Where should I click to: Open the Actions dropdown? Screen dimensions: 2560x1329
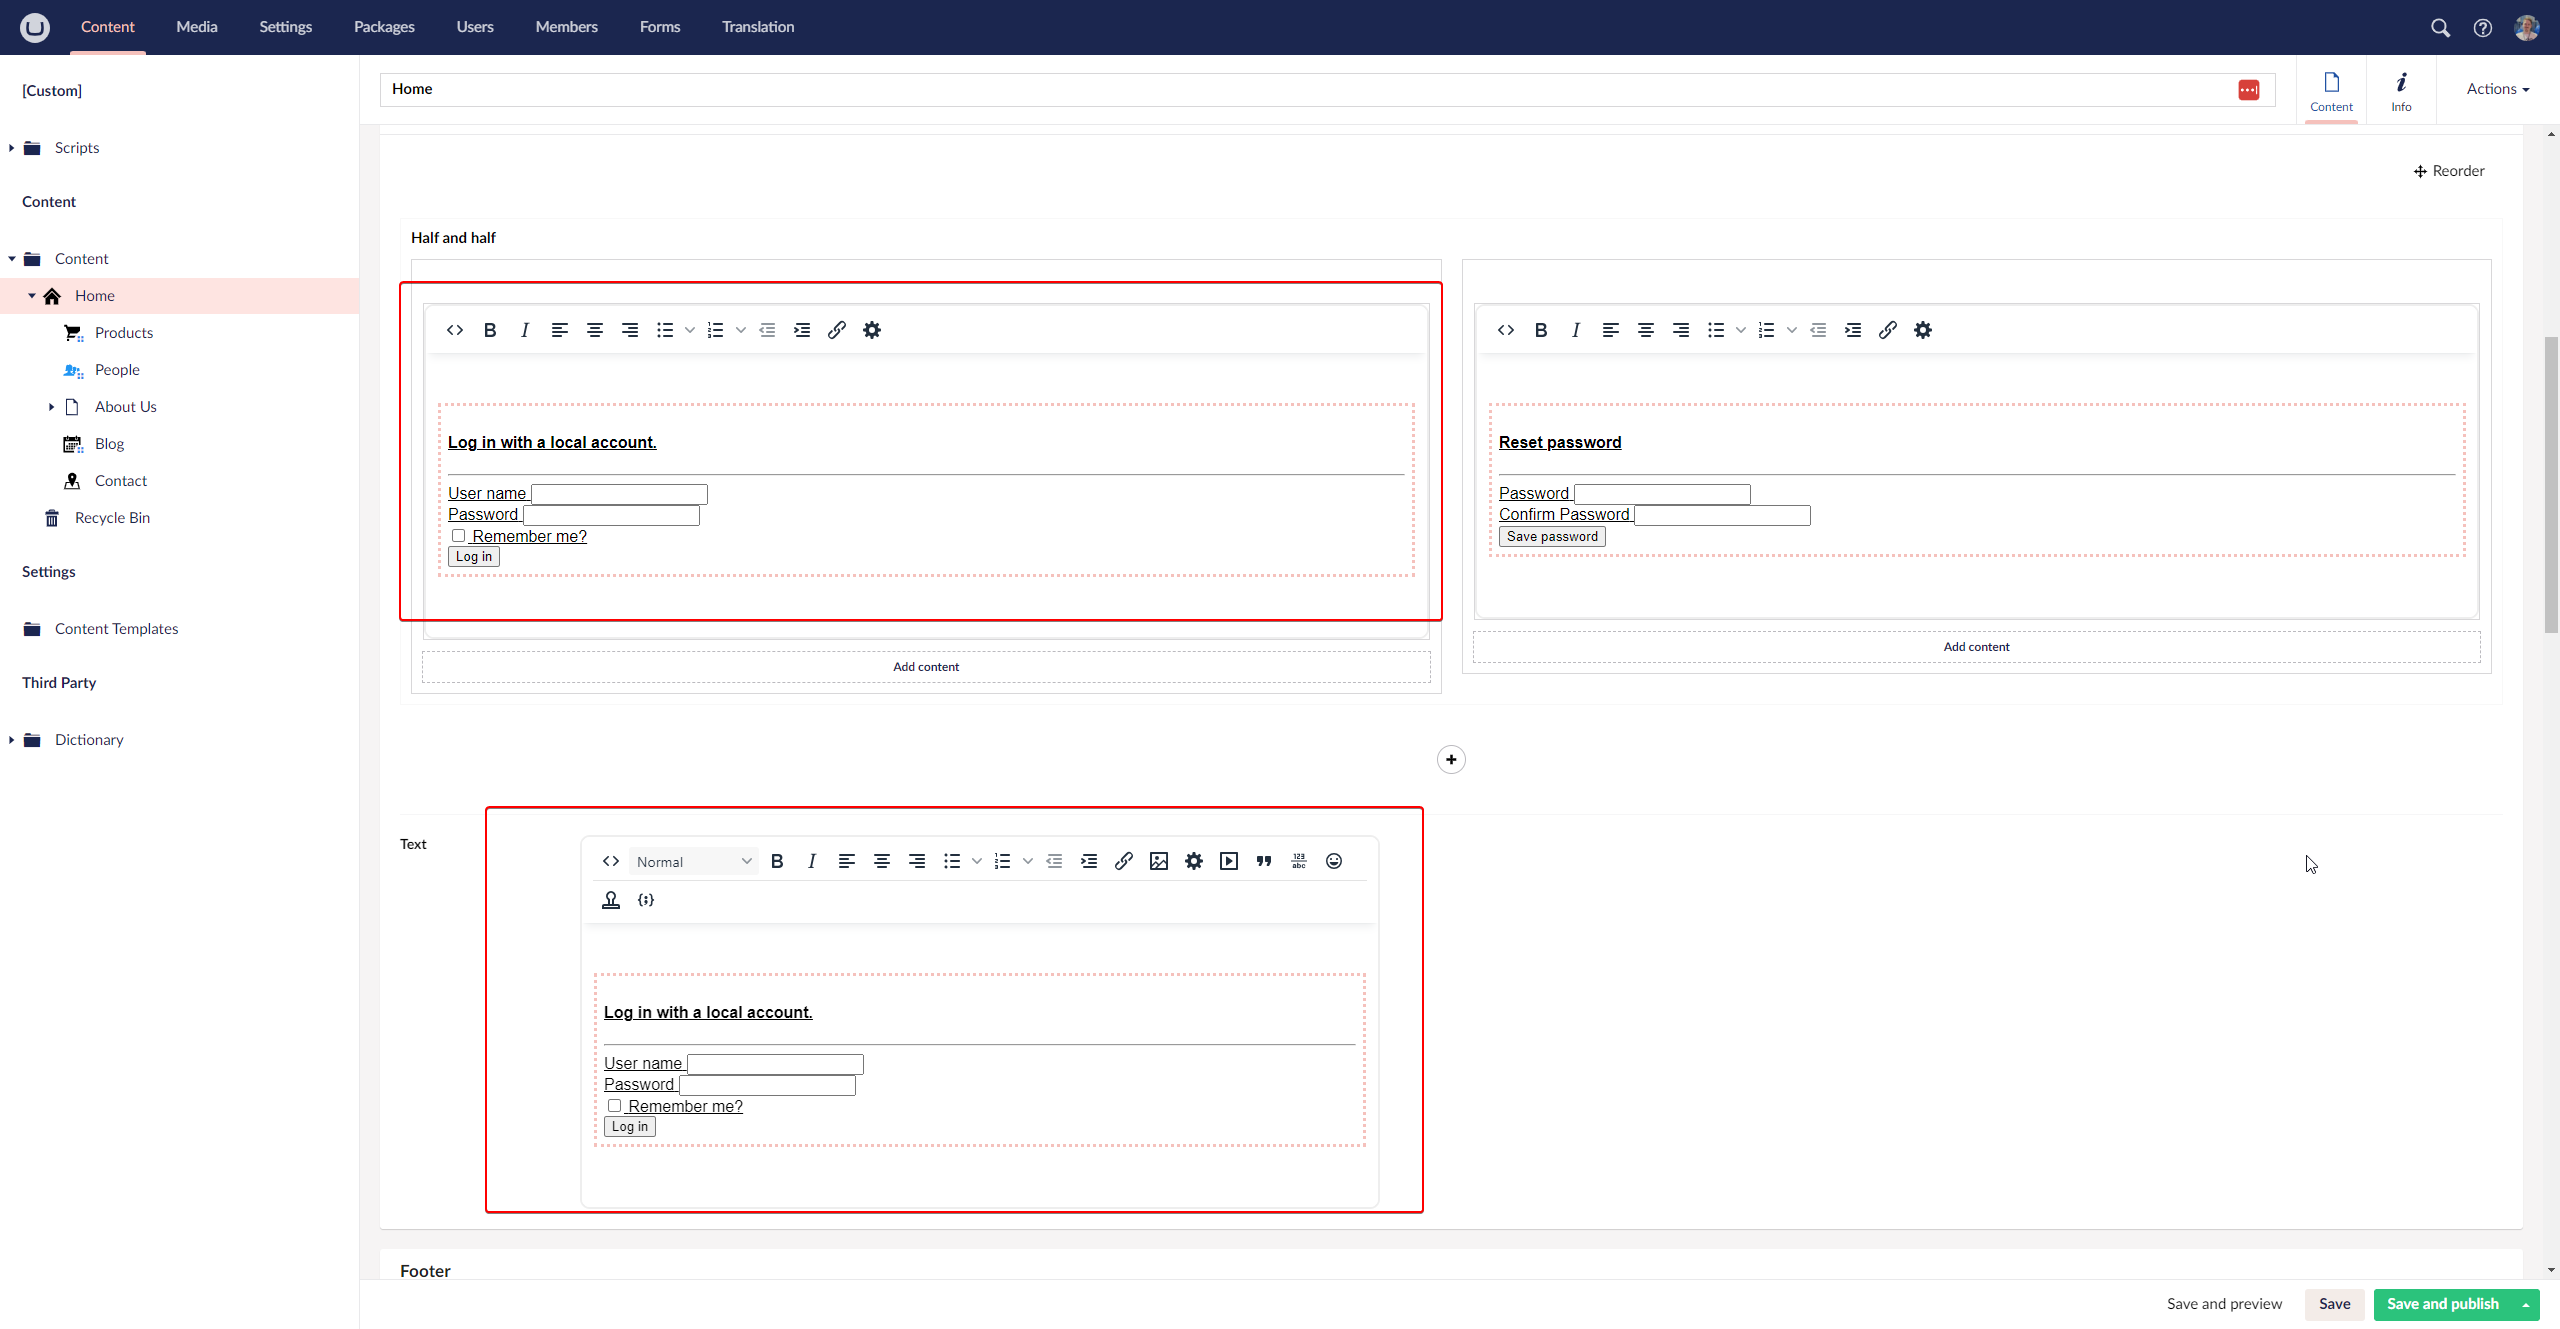2496,89
